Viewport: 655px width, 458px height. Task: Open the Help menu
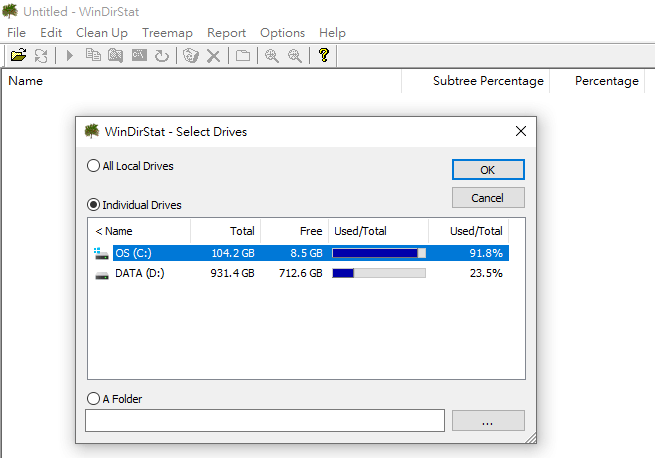(x=333, y=33)
